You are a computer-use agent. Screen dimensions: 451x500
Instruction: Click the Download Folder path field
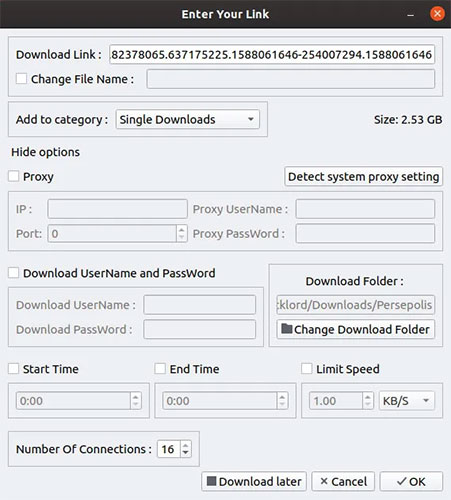click(355, 305)
